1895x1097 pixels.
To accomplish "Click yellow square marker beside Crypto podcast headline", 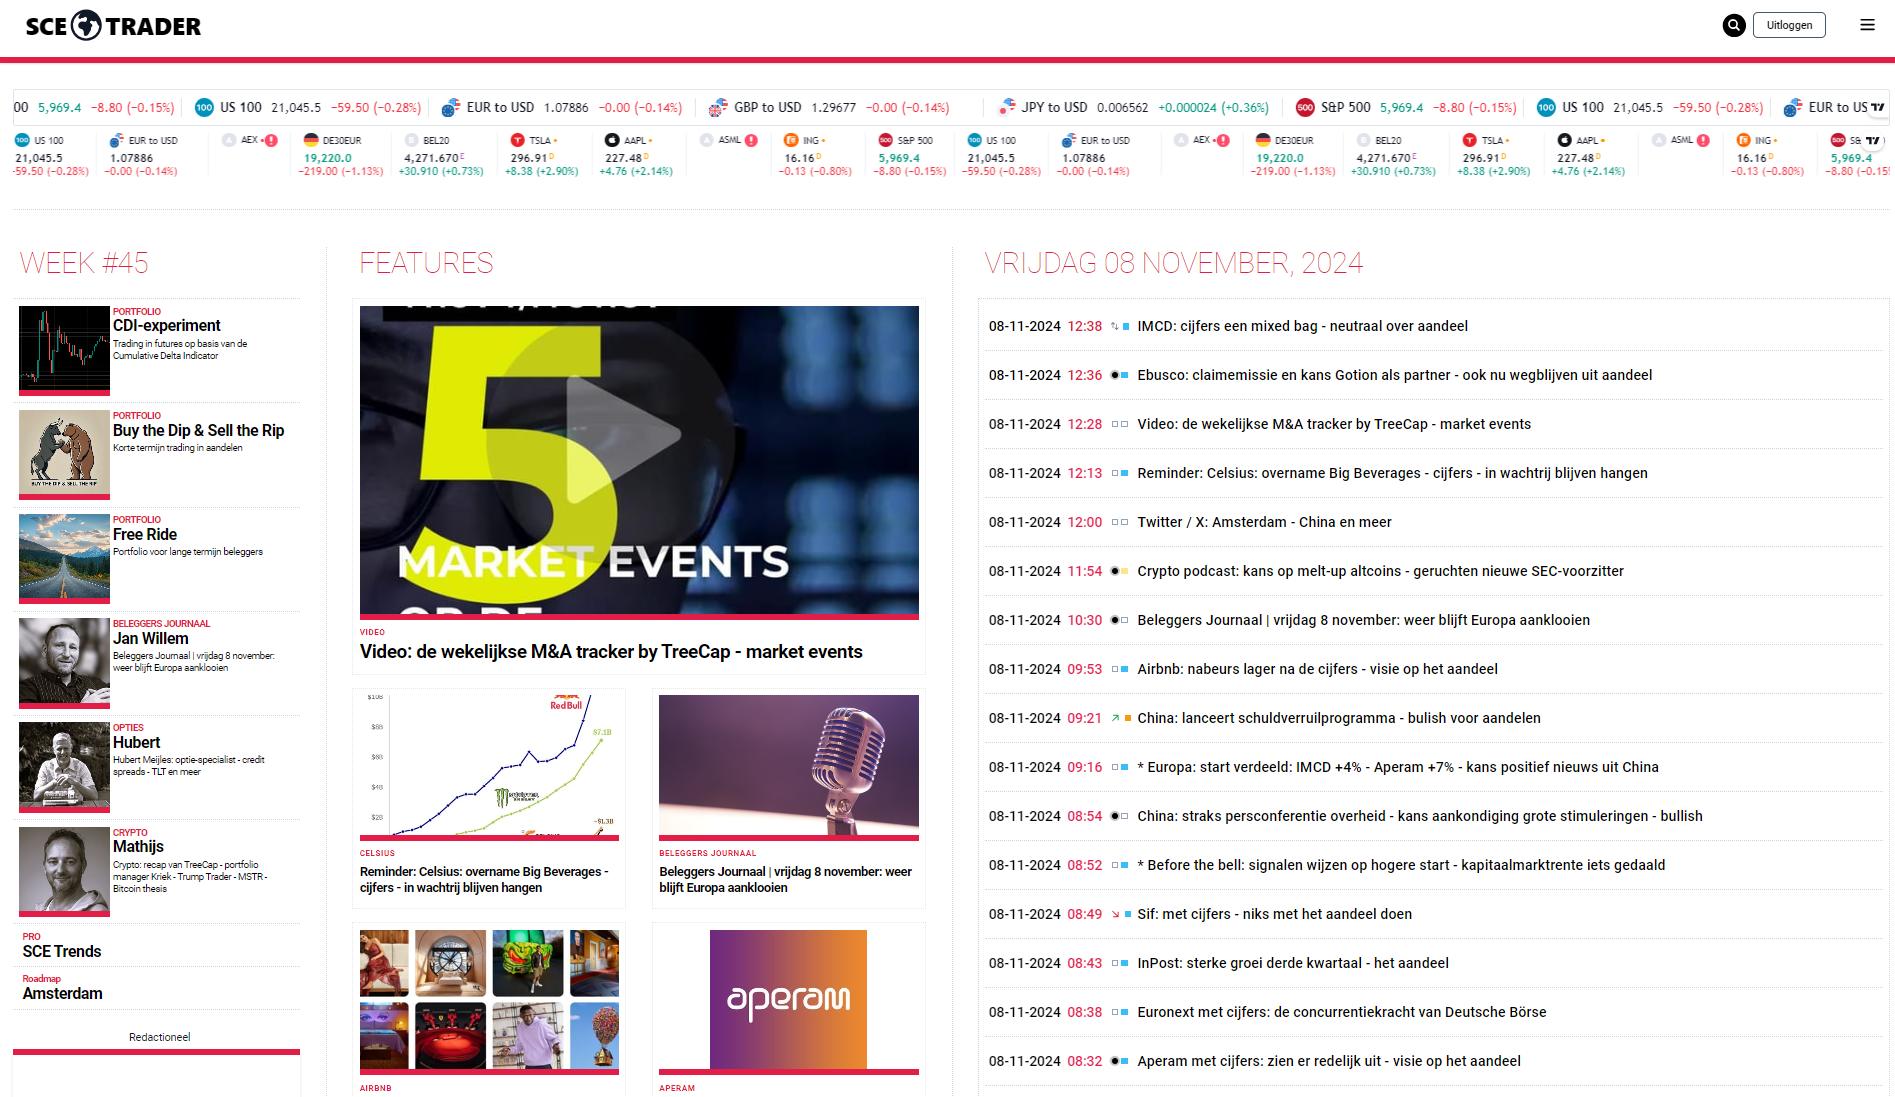I will pos(1127,572).
